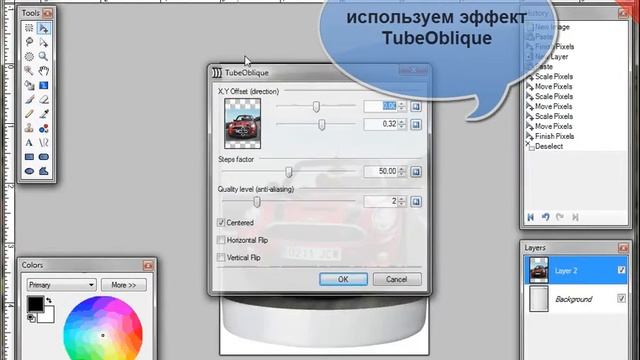Reset colors to black and white icon
Viewport: 640px width, 360px height.
(31, 318)
